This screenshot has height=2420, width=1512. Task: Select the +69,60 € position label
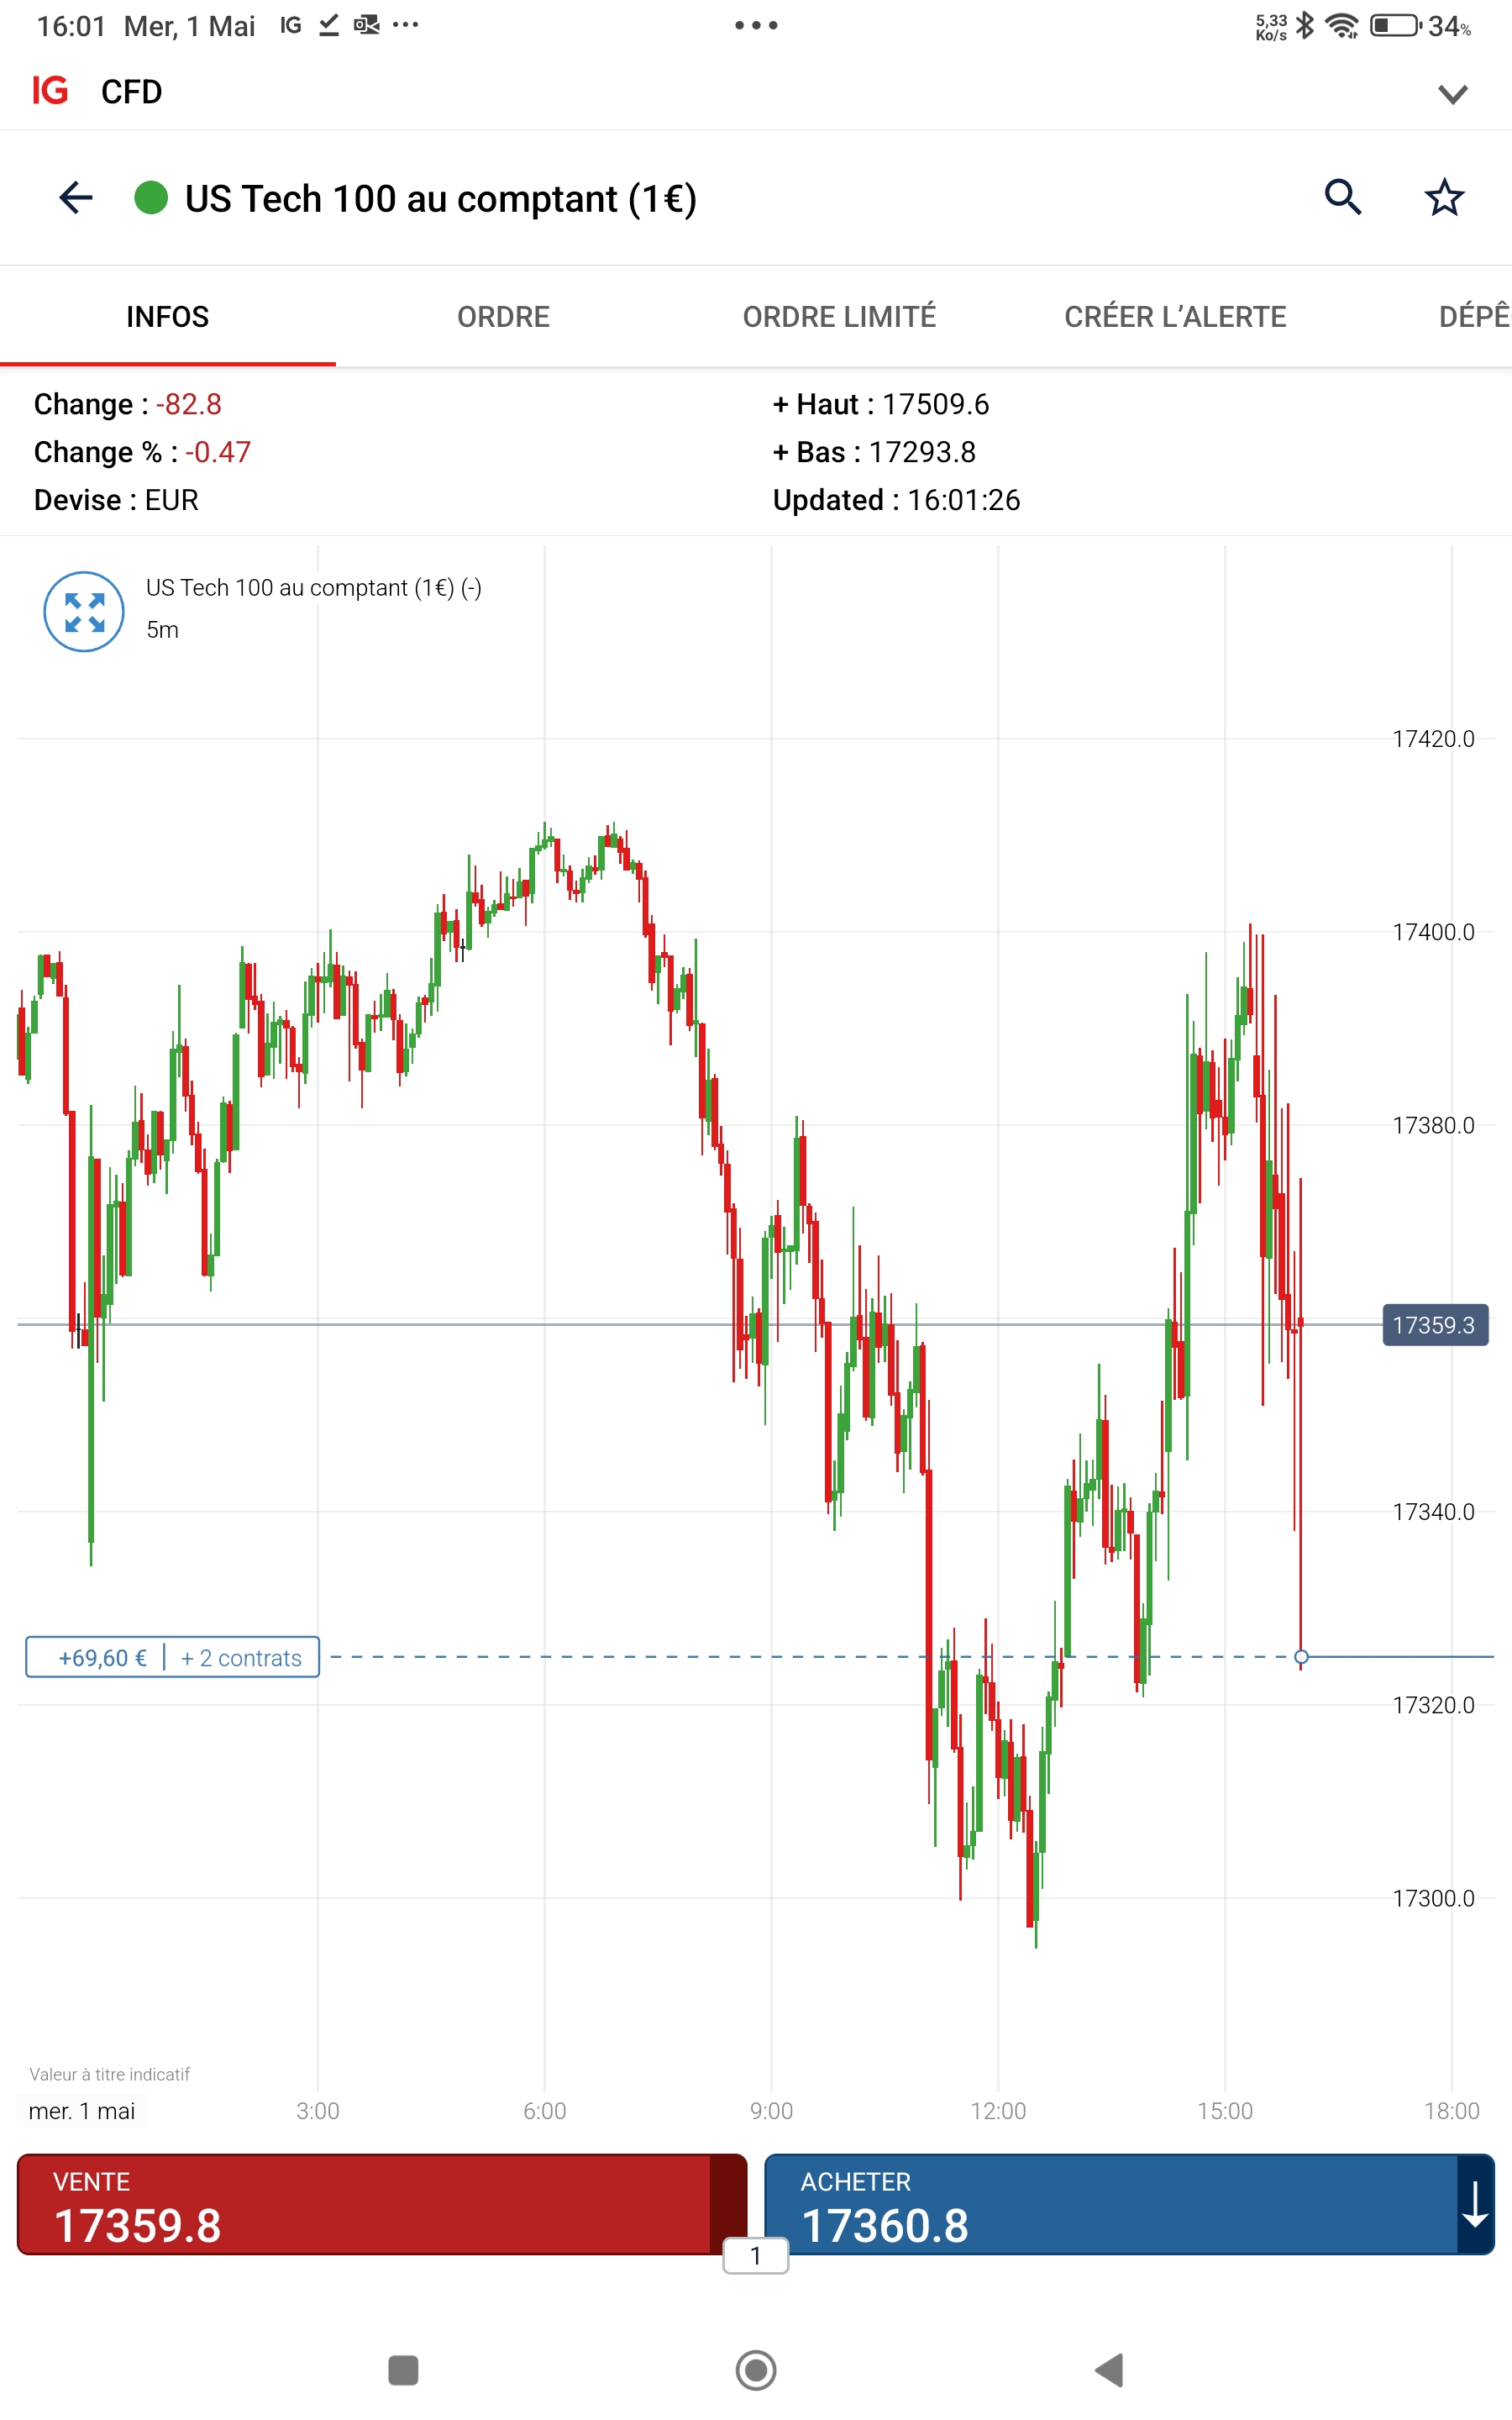[x=103, y=1657]
